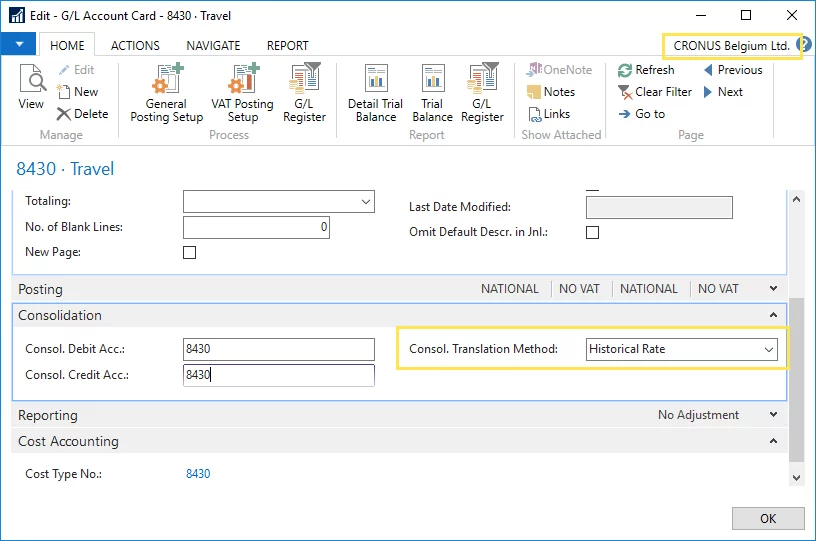Toggle the New Page checkbox
This screenshot has height=541, width=816.
(x=190, y=253)
